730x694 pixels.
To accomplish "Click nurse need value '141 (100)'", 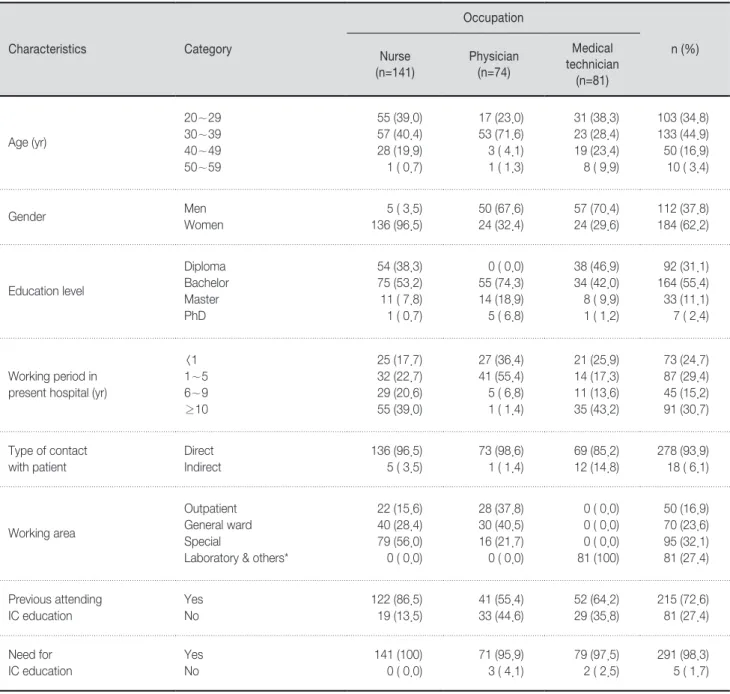I will point(398,654).
